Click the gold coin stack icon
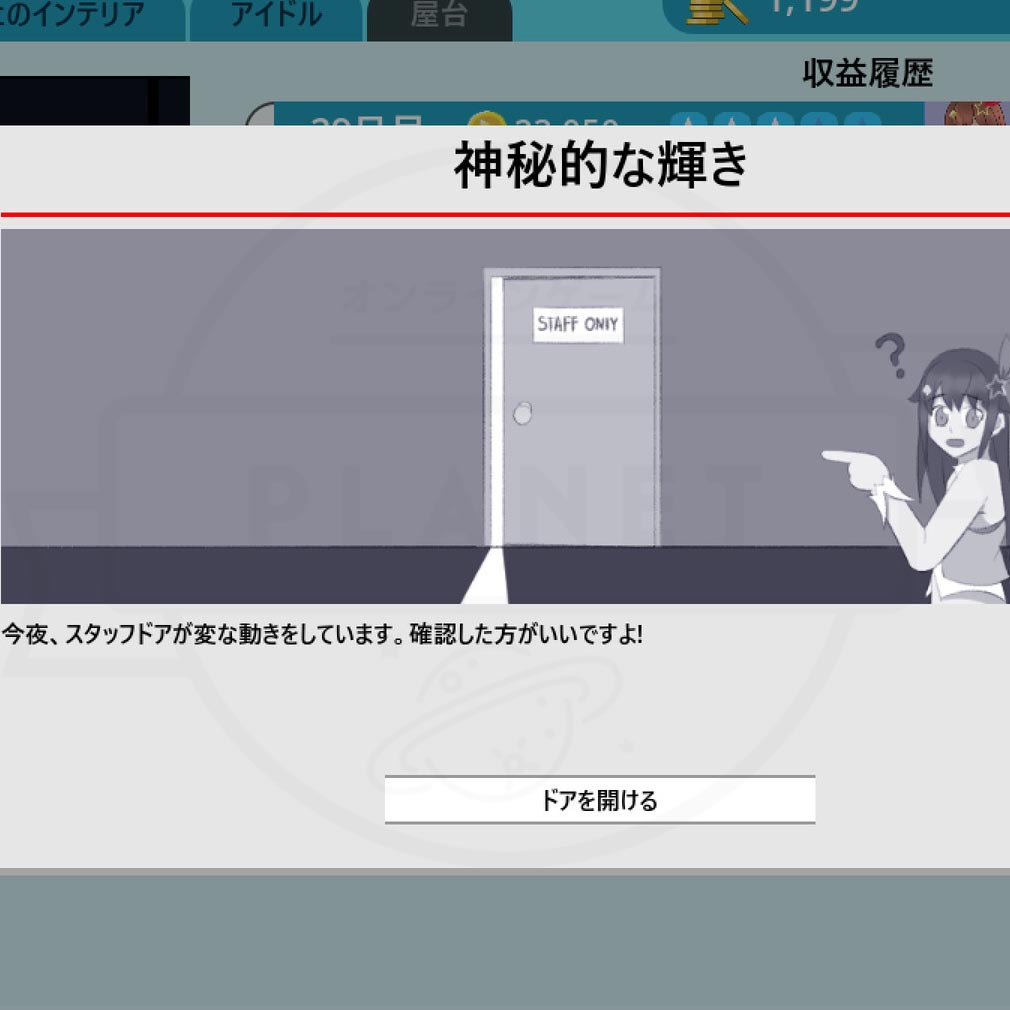 [717, 10]
